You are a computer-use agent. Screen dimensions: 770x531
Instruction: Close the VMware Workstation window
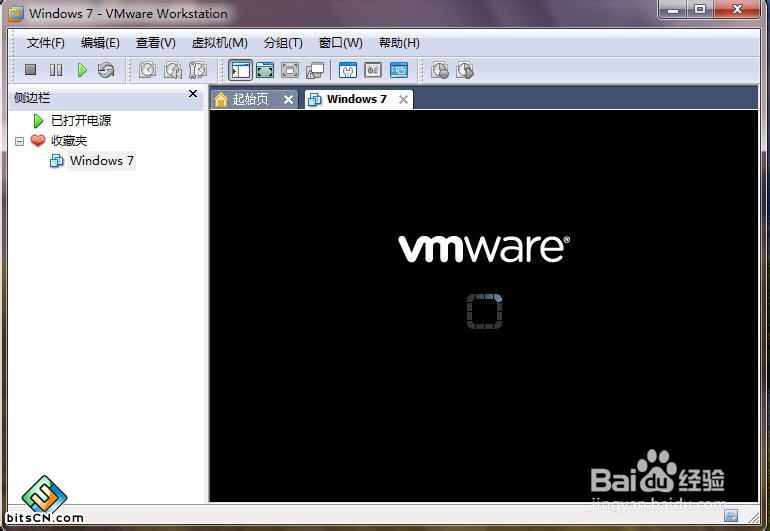[x=737, y=9]
